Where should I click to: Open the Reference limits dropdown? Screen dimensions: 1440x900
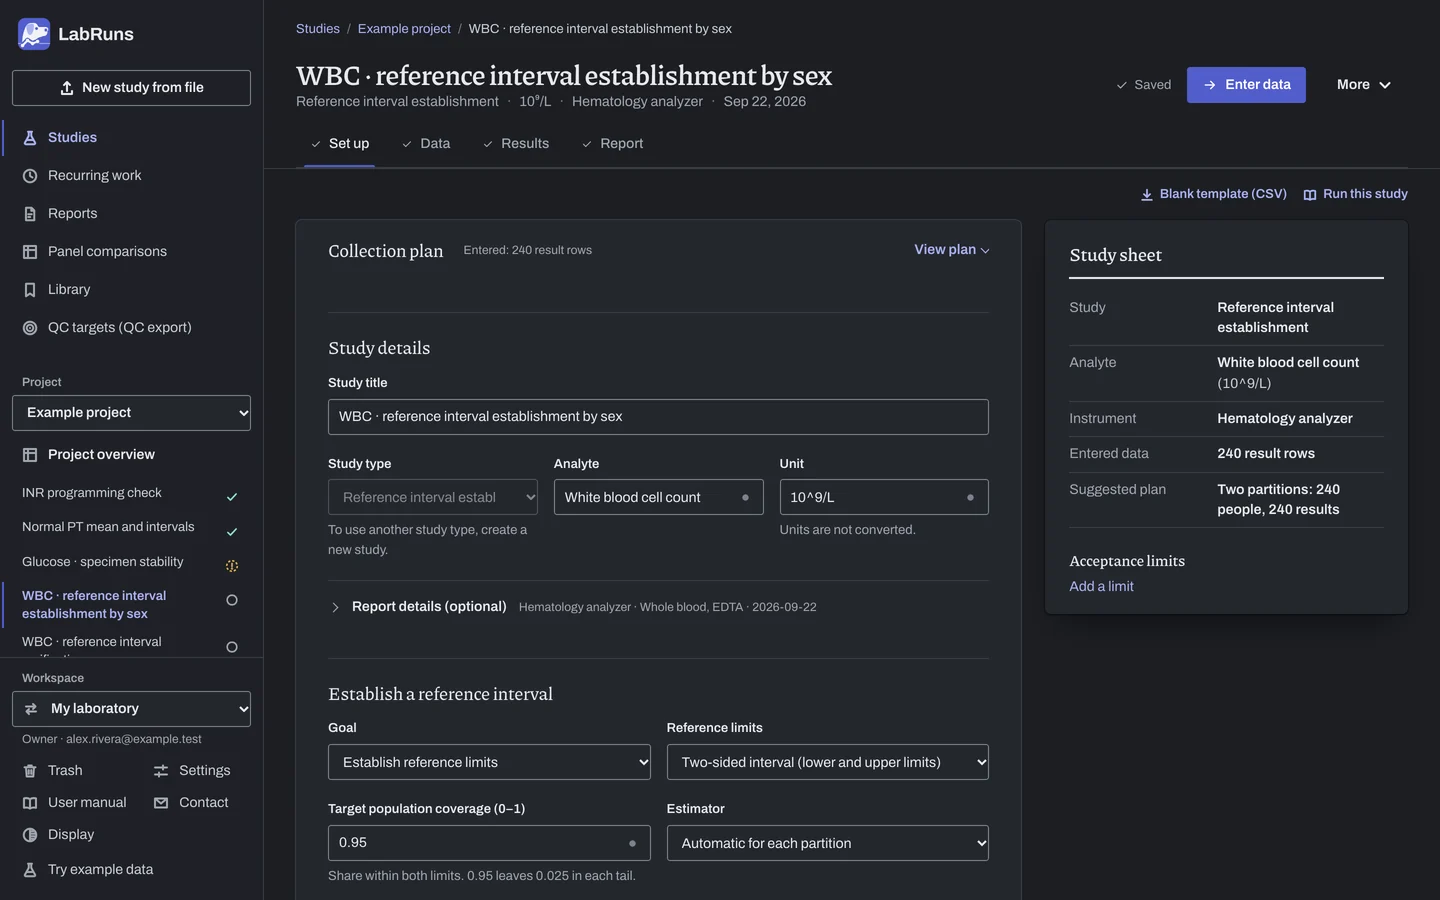[x=828, y=762]
